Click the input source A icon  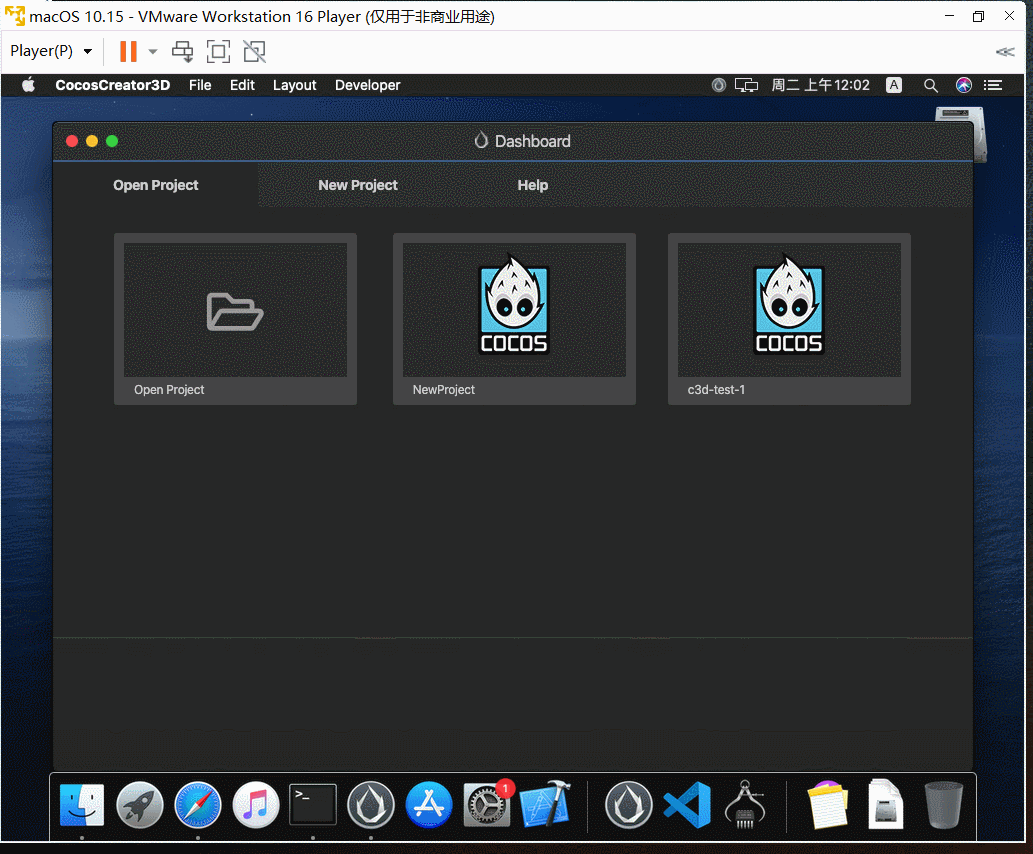click(x=894, y=85)
